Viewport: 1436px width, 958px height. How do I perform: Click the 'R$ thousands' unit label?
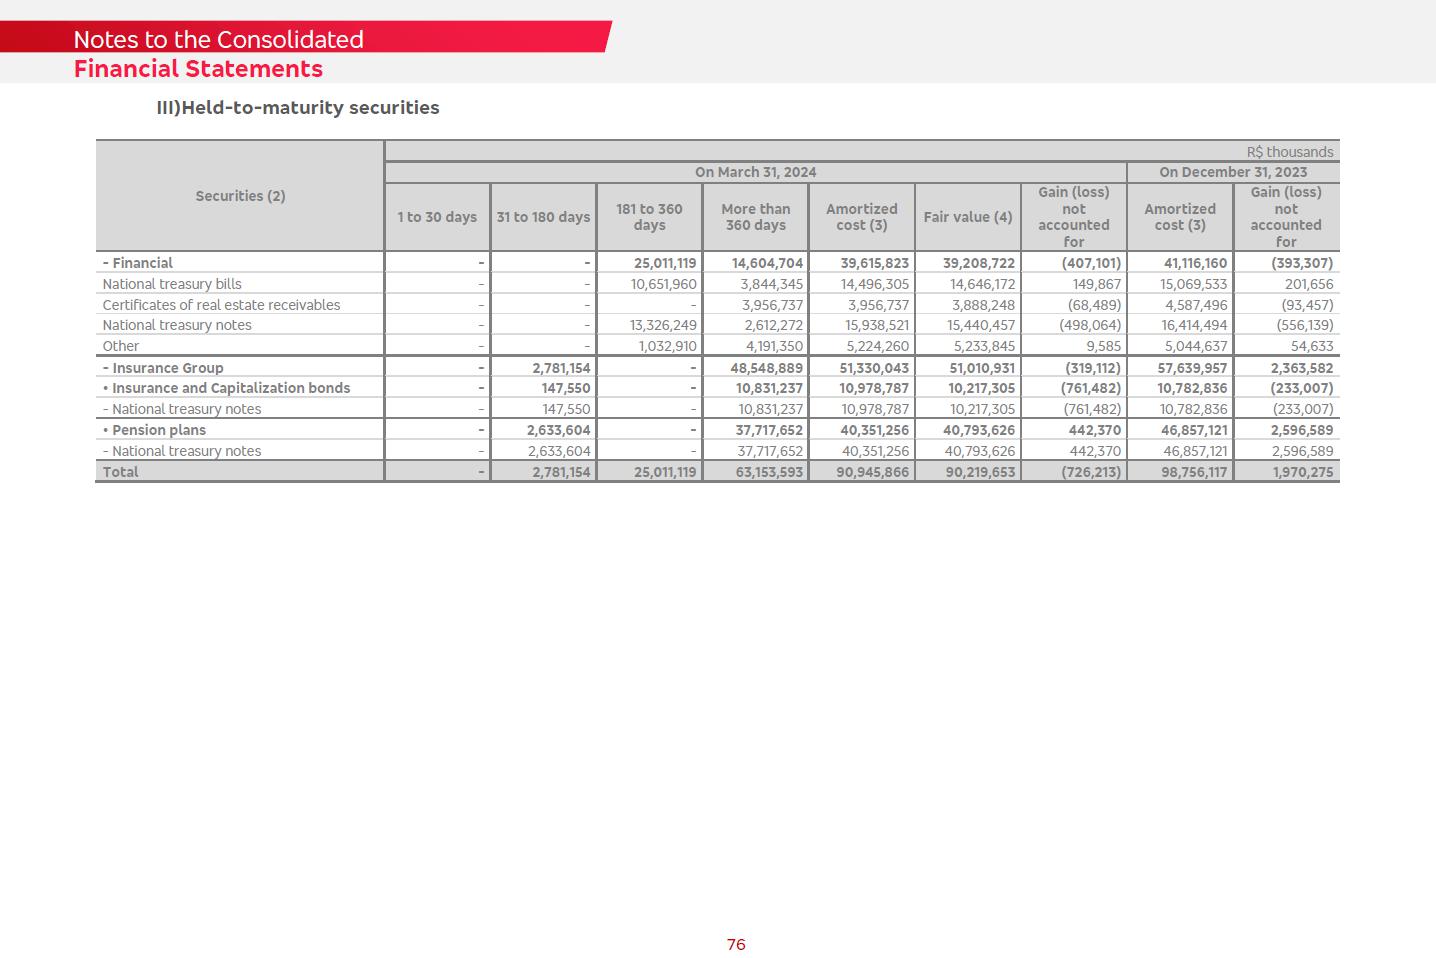1289,152
